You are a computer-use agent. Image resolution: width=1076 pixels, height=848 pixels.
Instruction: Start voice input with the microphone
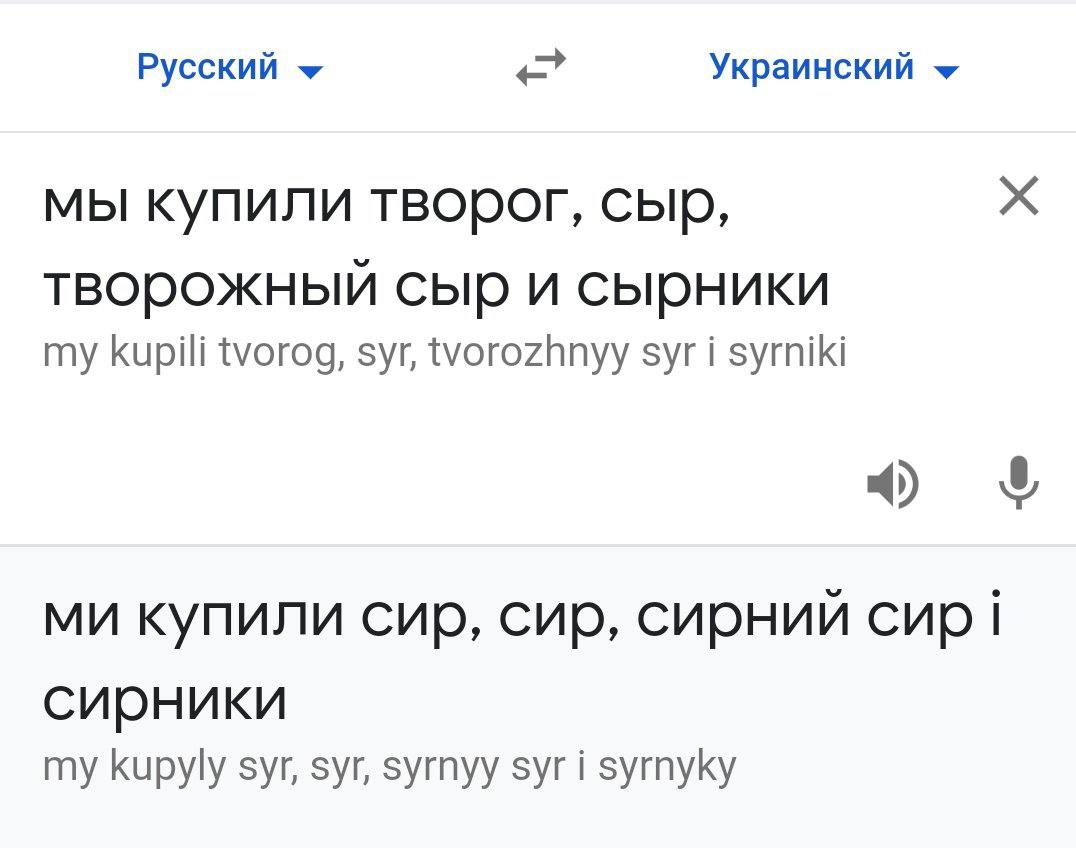(x=1019, y=482)
